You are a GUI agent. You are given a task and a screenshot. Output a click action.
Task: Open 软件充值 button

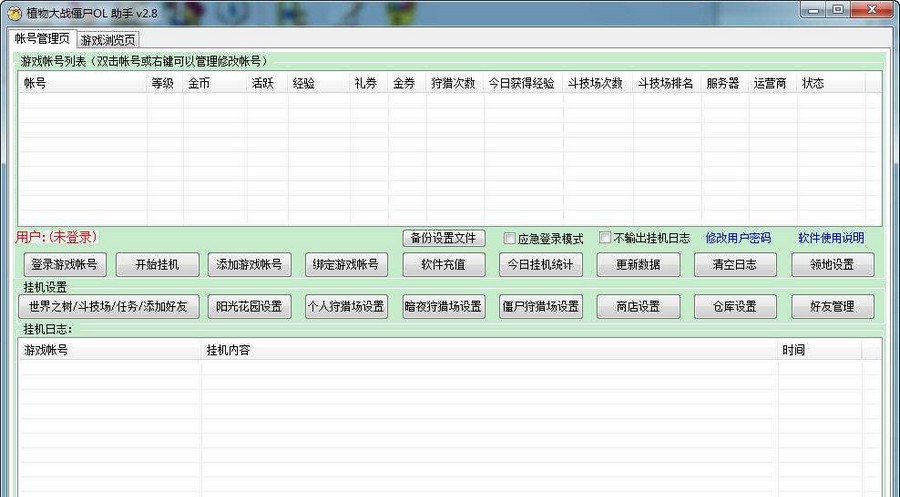(x=444, y=265)
